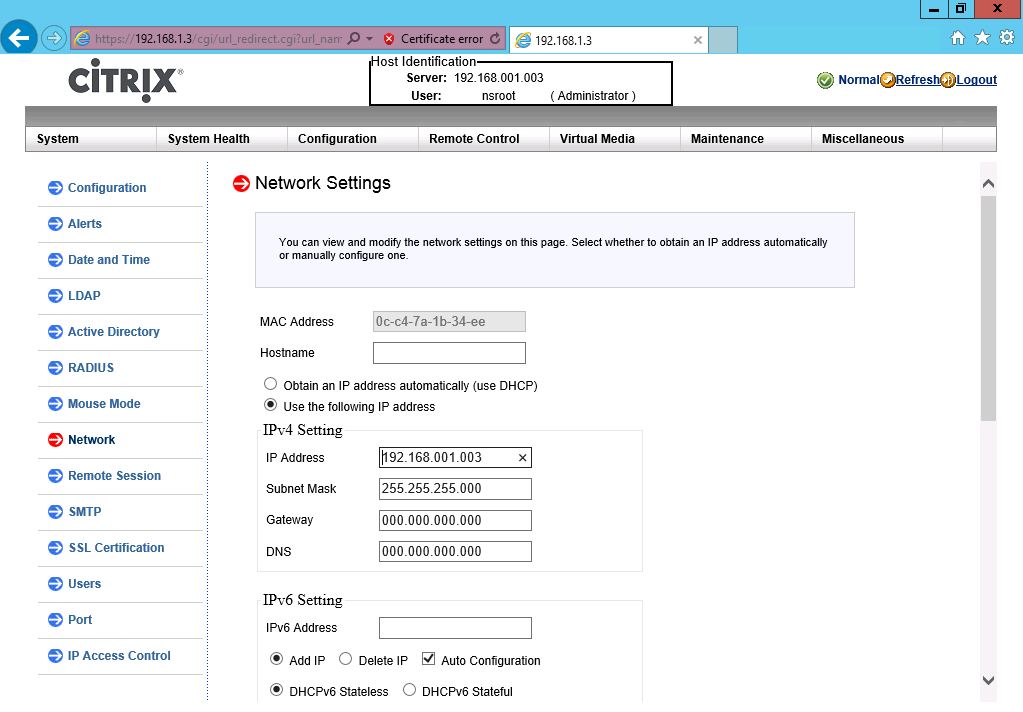Toggle the Auto Configuration checkbox

(429, 658)
